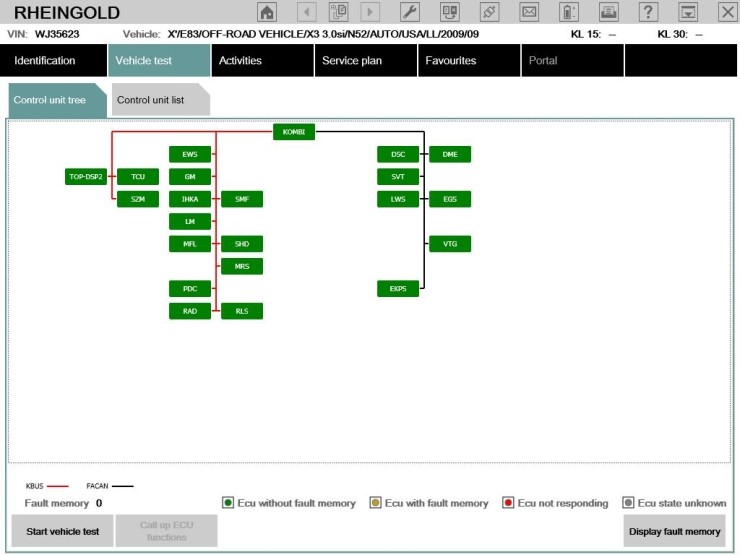Open the operations swap icon

[449, 12]
